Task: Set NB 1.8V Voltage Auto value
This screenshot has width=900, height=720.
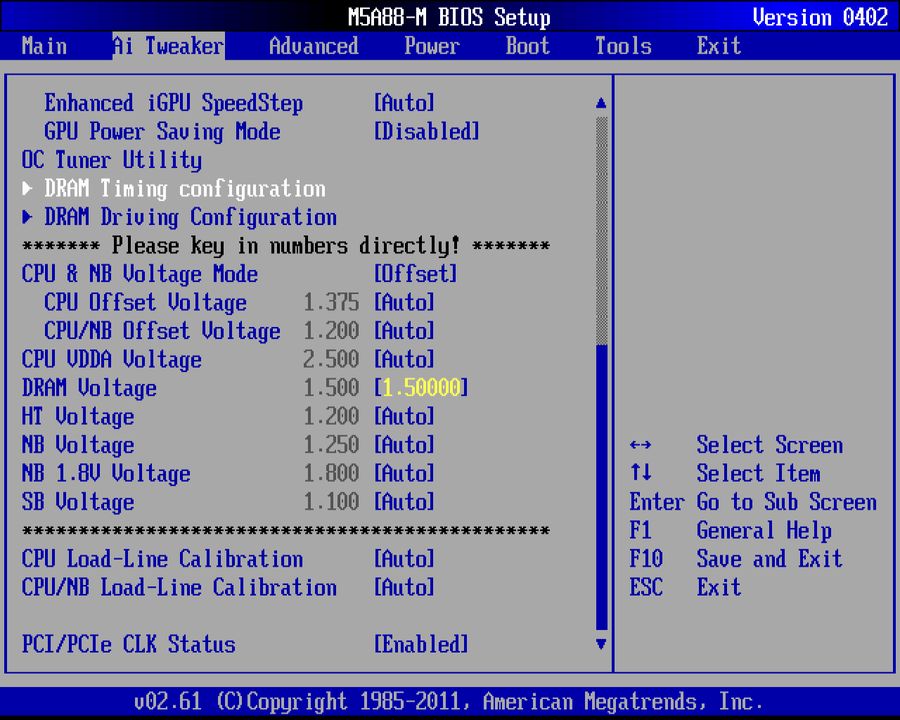Action: pyautogui.click(x=404, y=473)
